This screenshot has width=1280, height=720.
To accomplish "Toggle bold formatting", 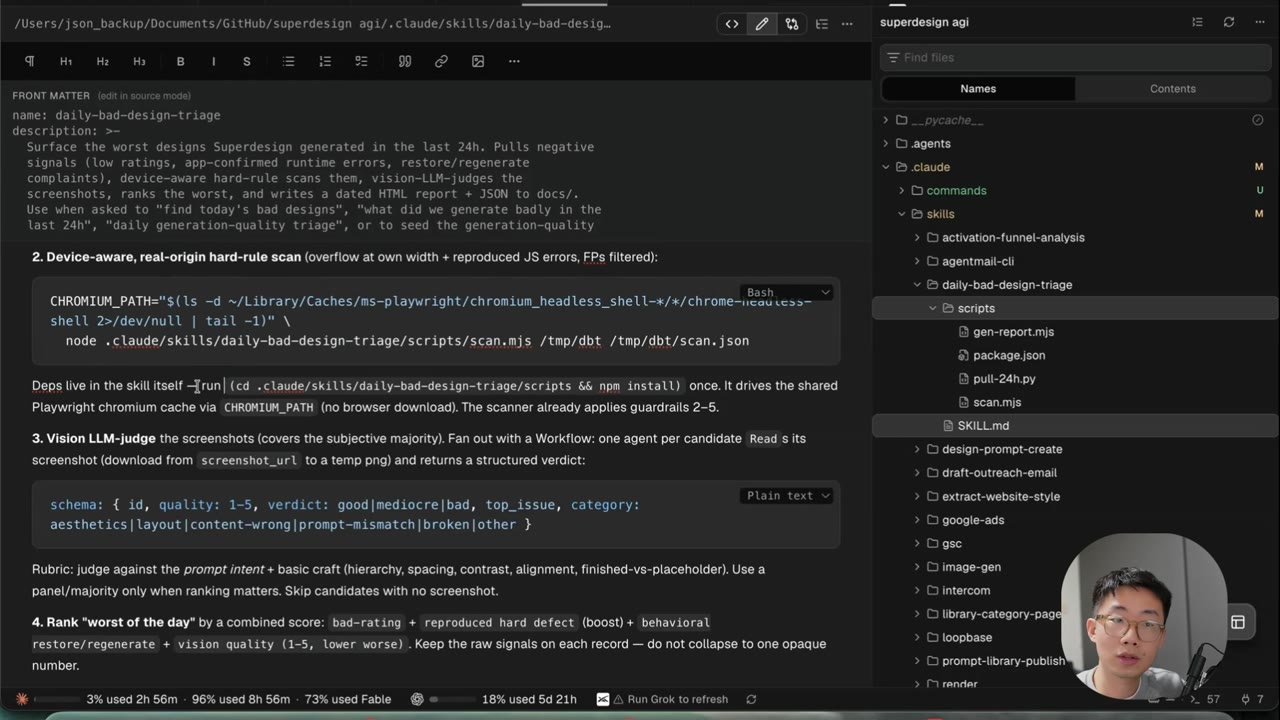I will click(180, 61).
